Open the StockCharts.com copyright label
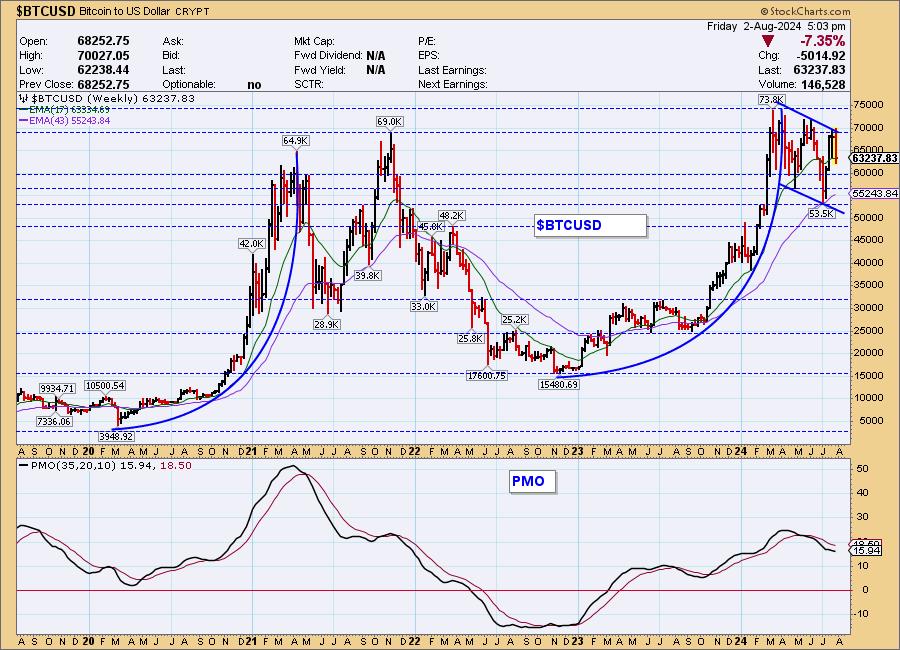This screenshot has width=900, height=650. [x=805, y=11]
